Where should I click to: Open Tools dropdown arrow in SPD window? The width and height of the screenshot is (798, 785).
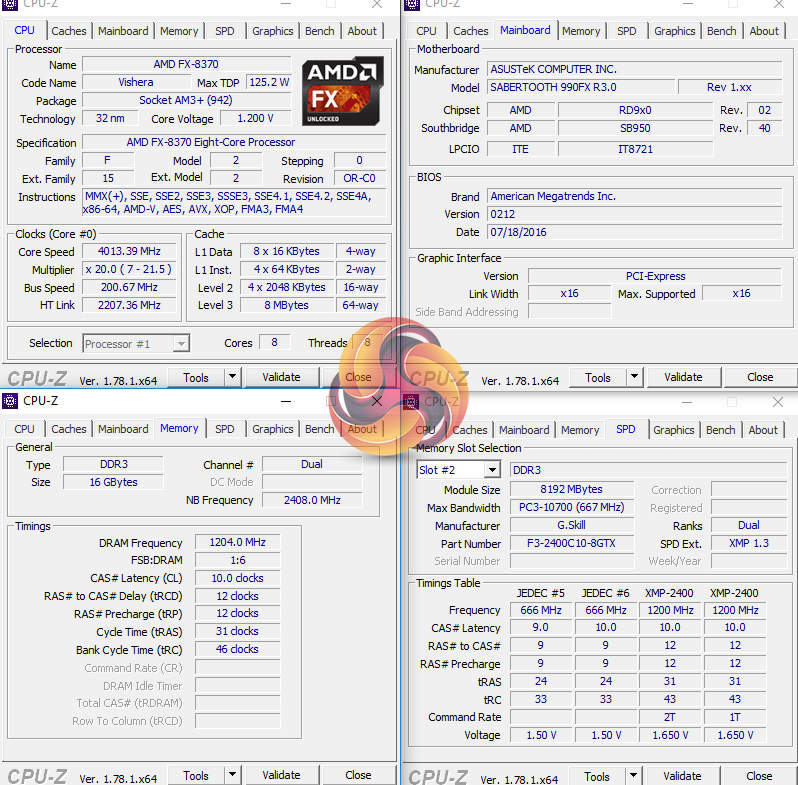coord(633,776)
